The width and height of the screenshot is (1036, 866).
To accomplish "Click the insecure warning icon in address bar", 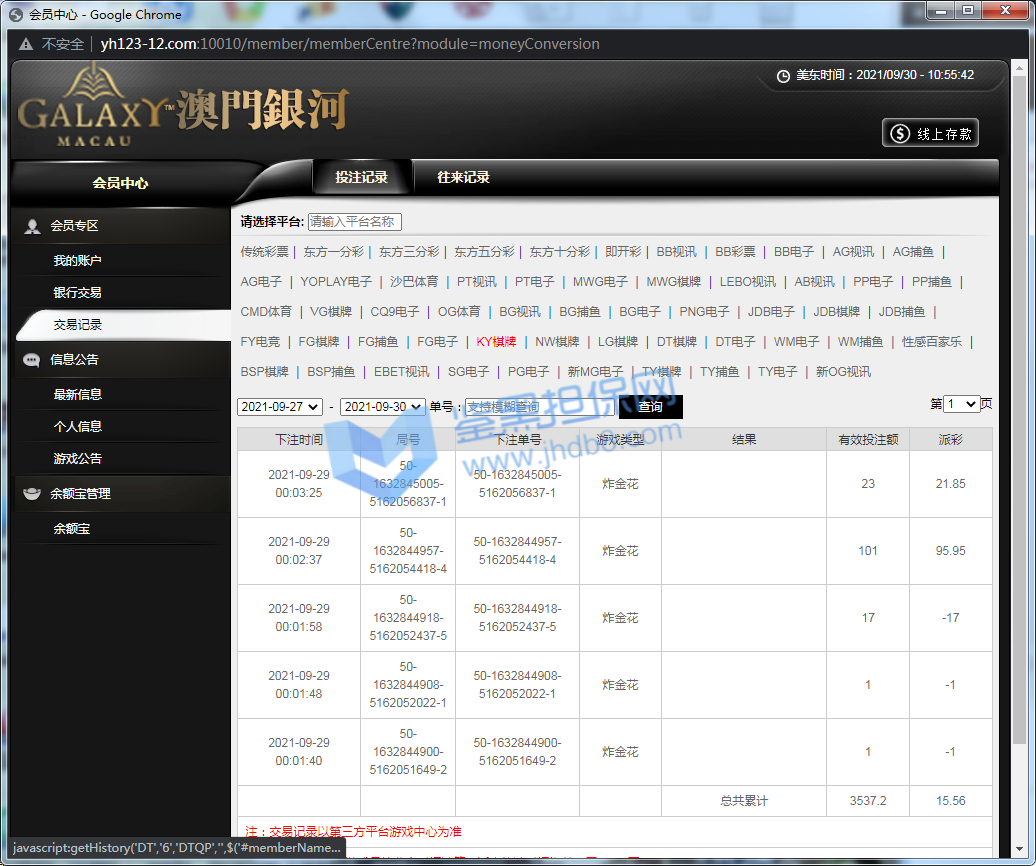I will coord(25,44).
